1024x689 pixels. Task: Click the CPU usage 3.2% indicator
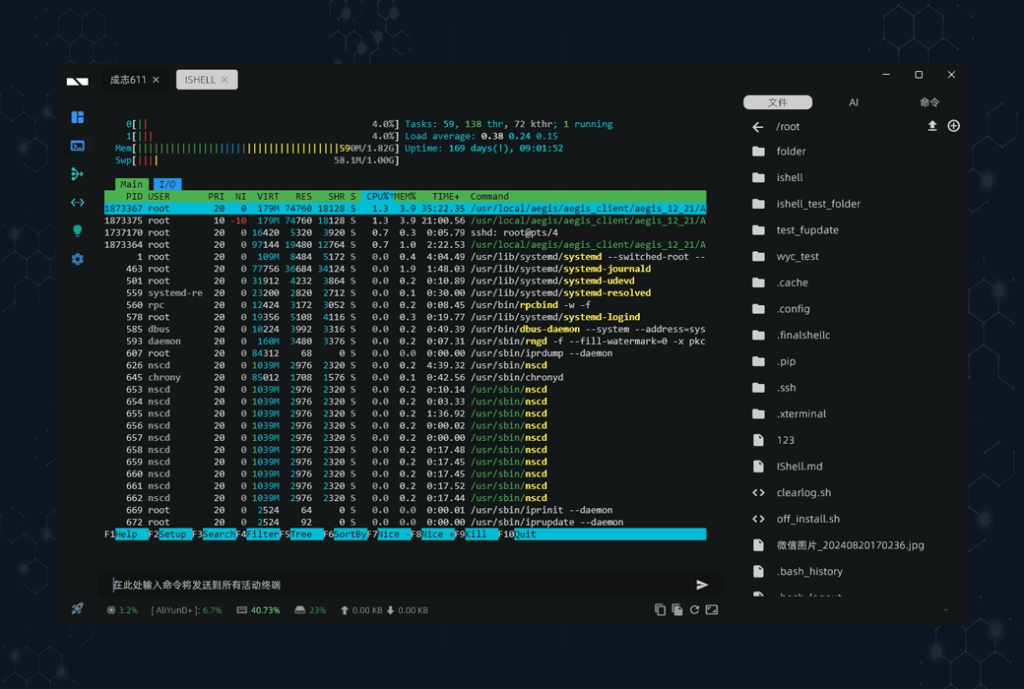[x=123, y=610]
